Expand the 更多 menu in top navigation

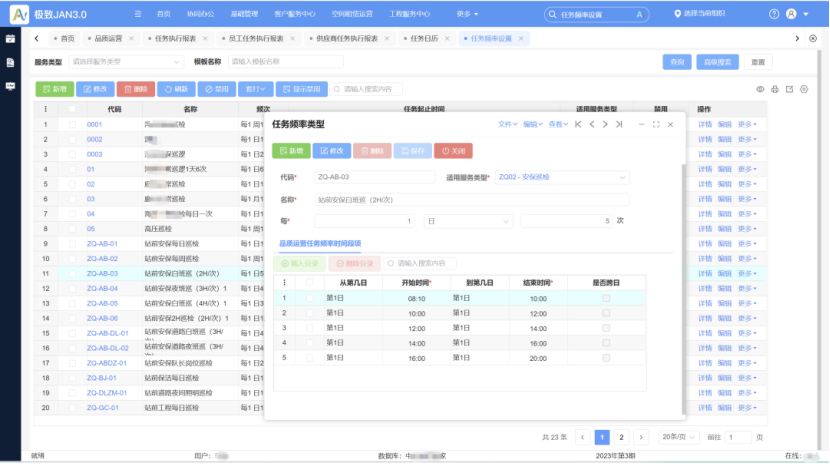tap(467, 14)
